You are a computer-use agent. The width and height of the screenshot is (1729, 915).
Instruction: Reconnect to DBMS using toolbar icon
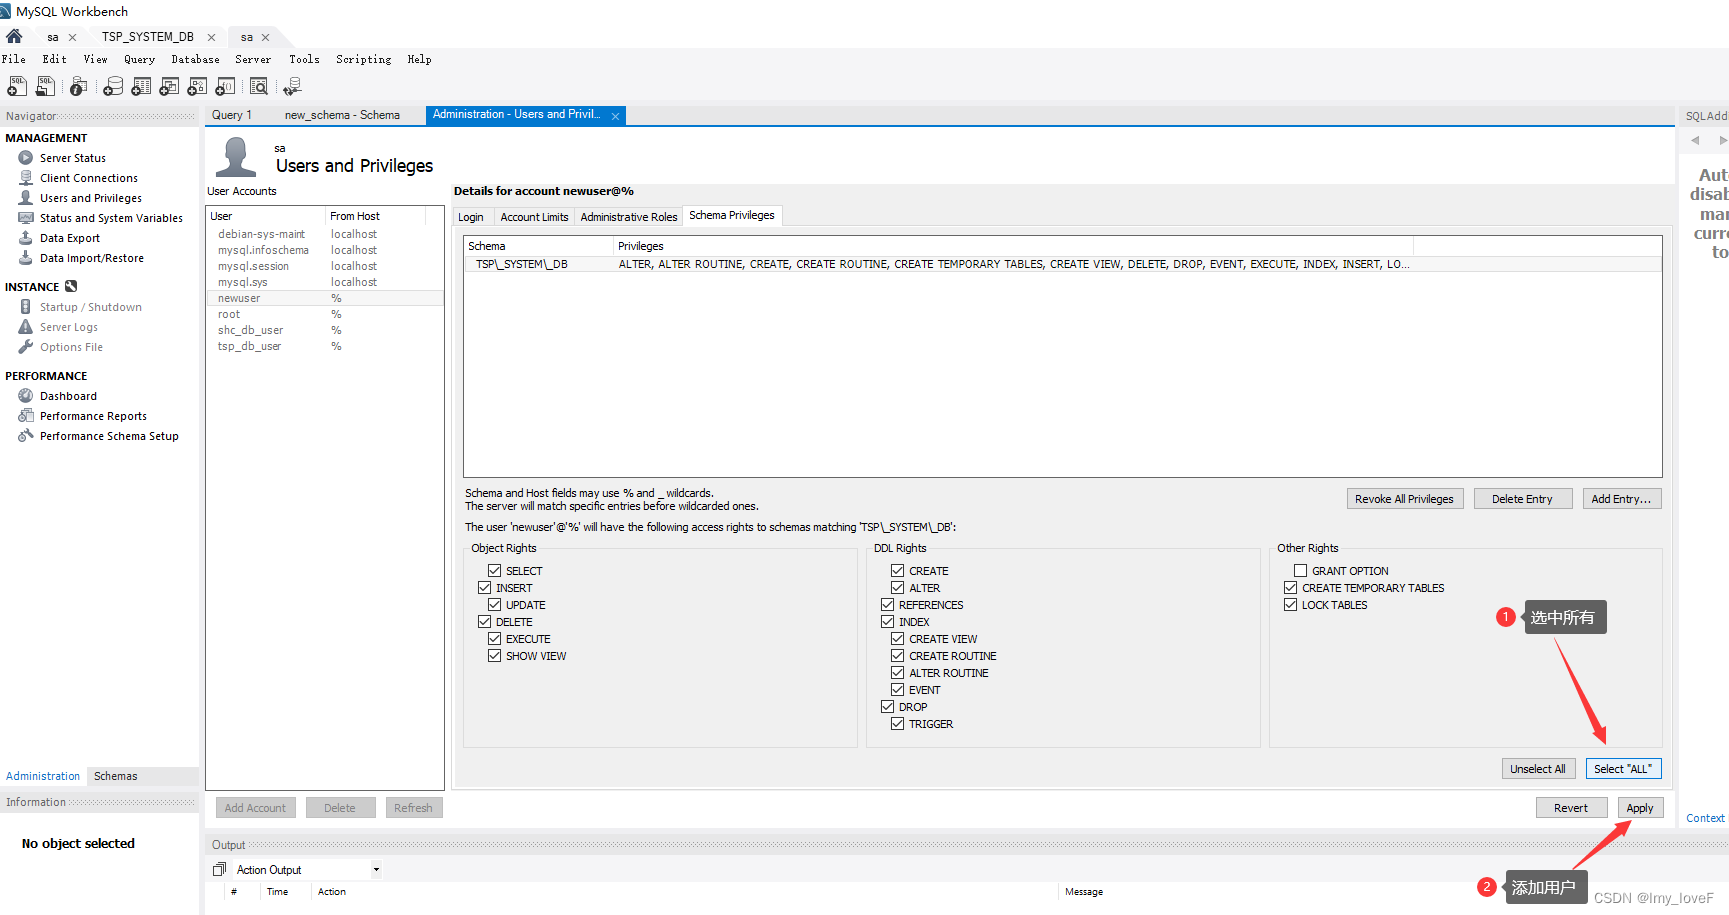tap(292, 87)
